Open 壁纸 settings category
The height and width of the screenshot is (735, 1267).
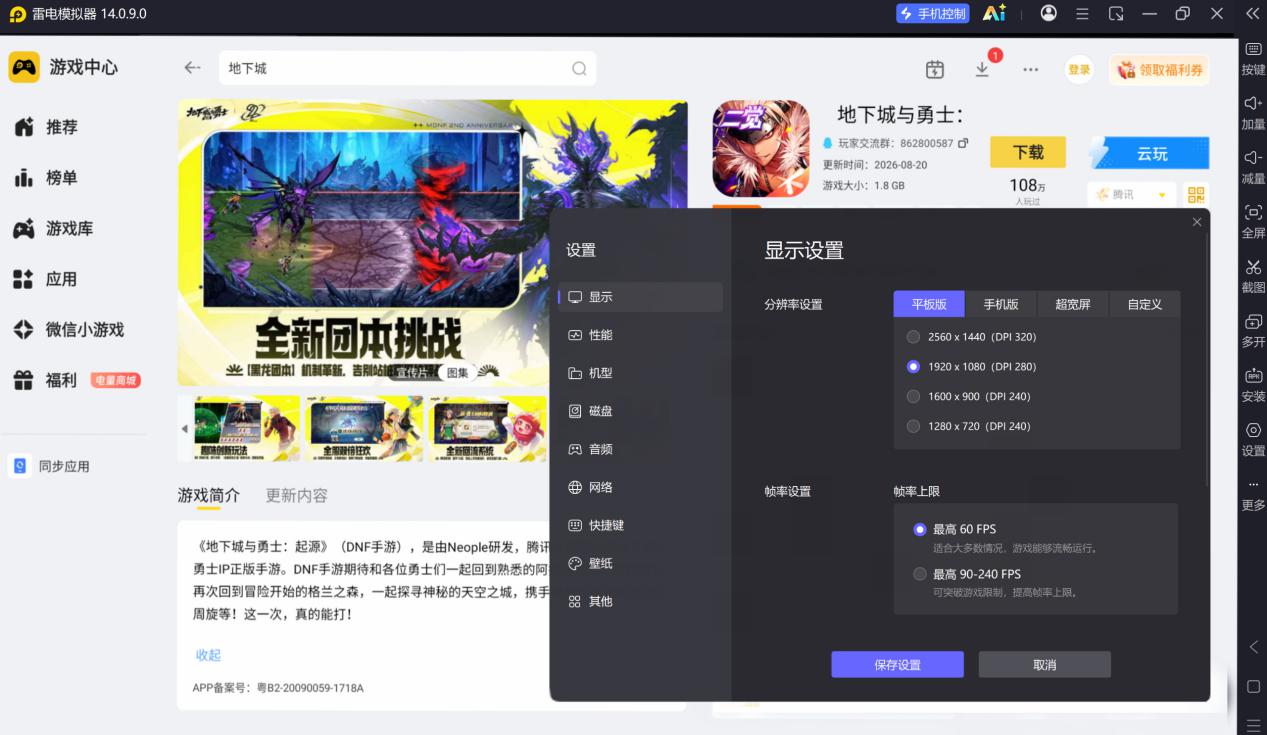[x=640, y=563]
